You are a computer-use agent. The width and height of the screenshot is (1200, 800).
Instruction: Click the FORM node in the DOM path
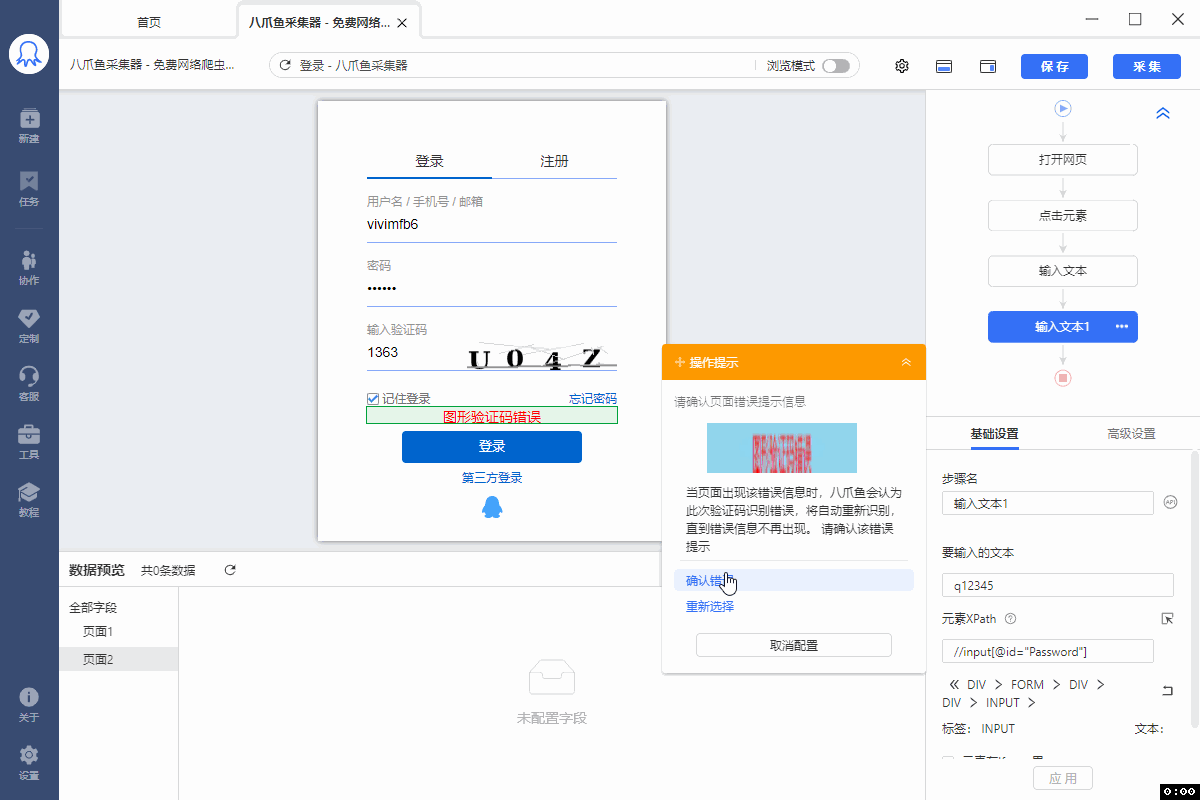[x=1027, y=685]
